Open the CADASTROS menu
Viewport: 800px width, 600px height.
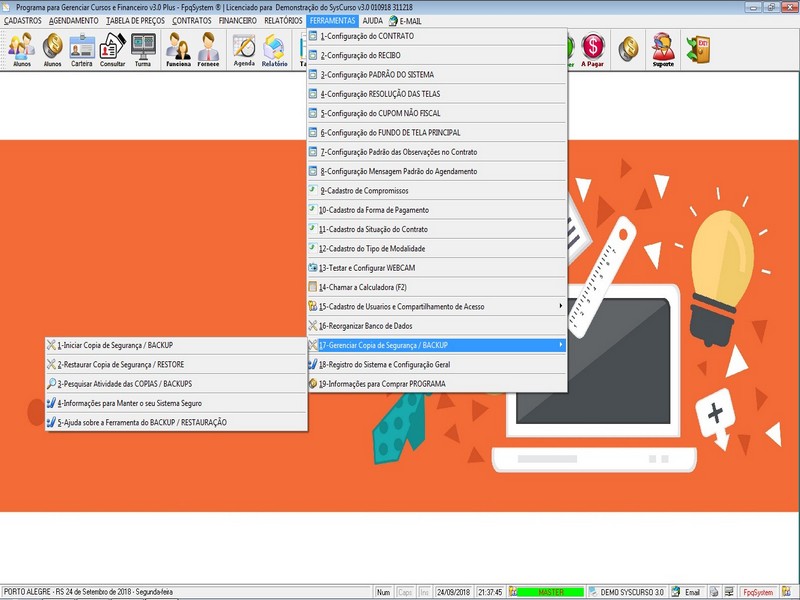[x=22, y=21]
